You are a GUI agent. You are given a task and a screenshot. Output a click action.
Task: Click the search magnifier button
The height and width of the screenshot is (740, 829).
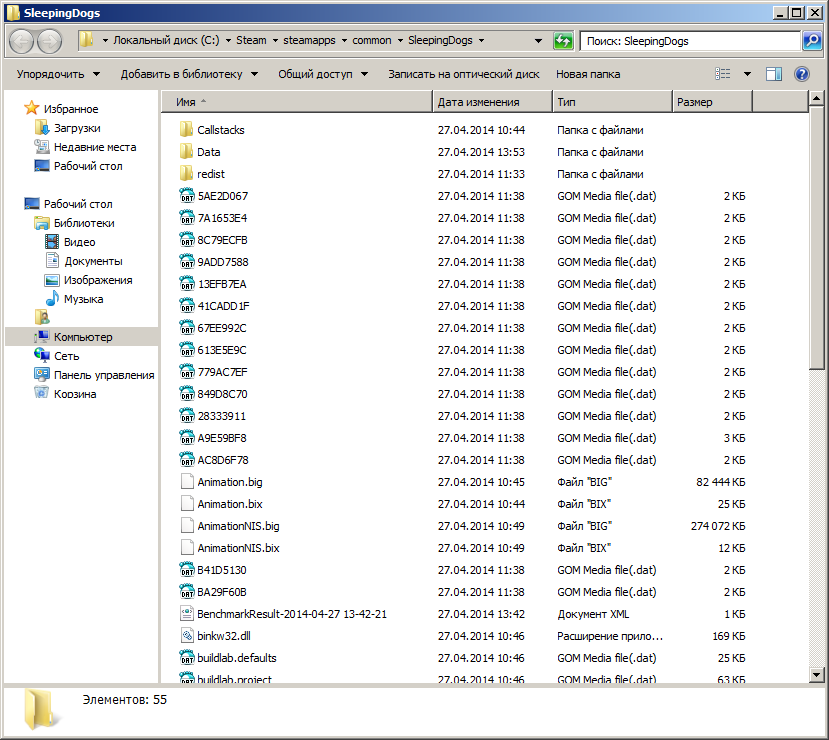(812, 41)
